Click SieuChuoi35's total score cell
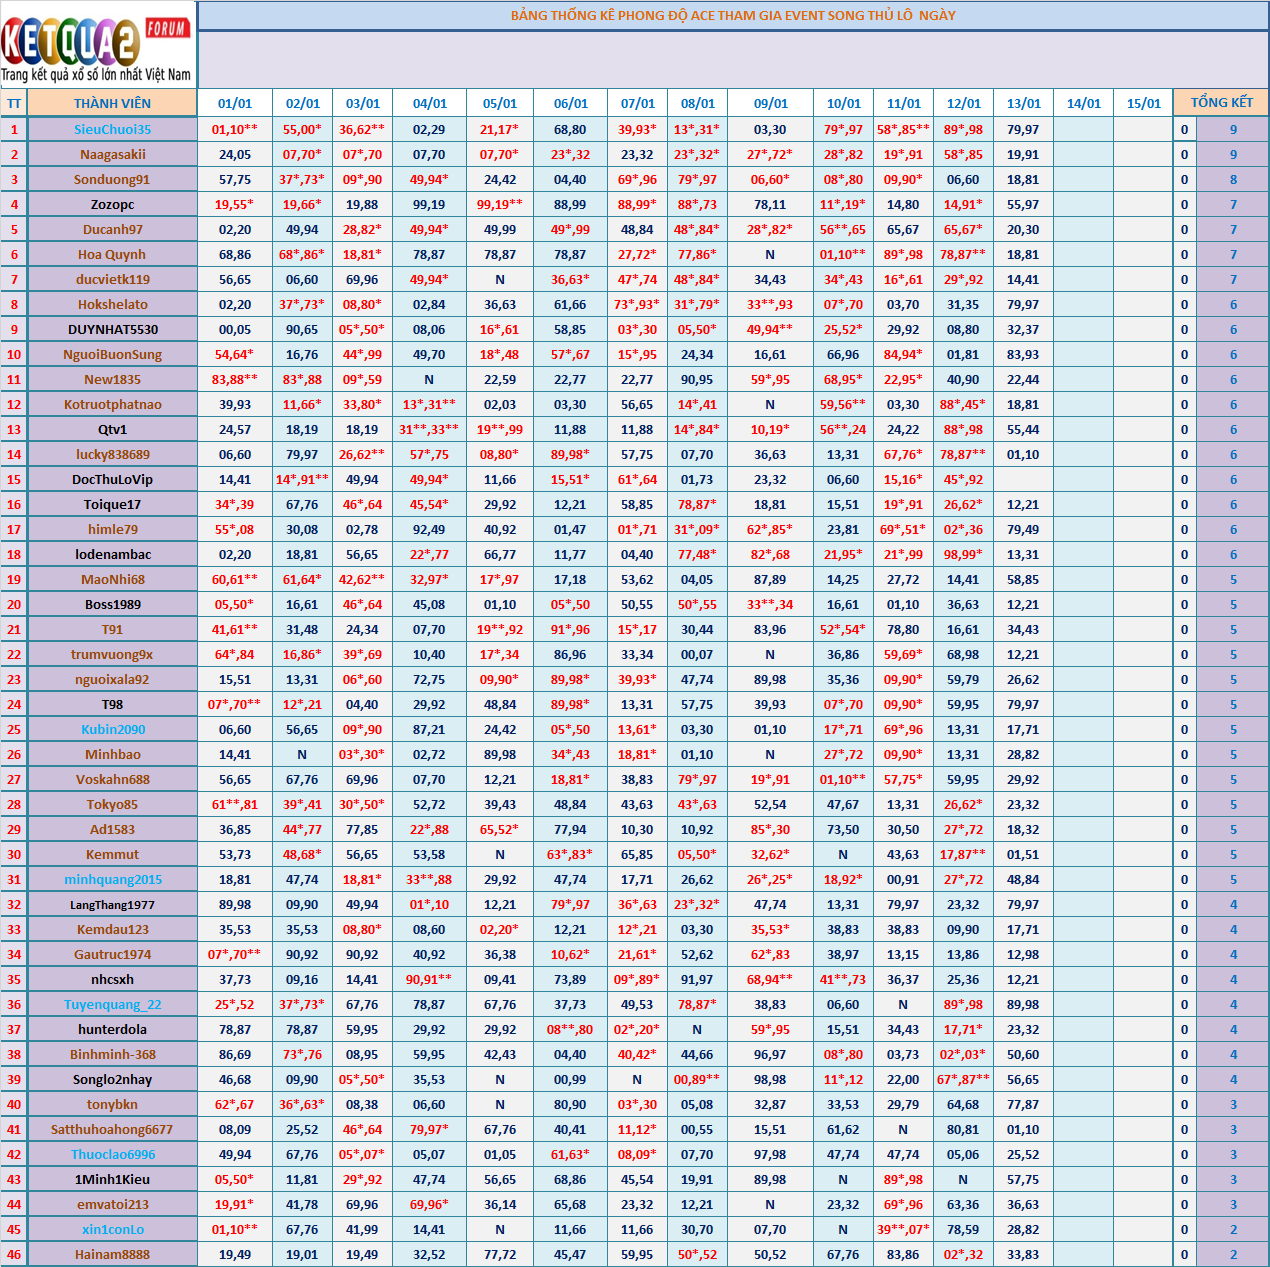The image size is (1270, 1267). [x=1232, y=129]
